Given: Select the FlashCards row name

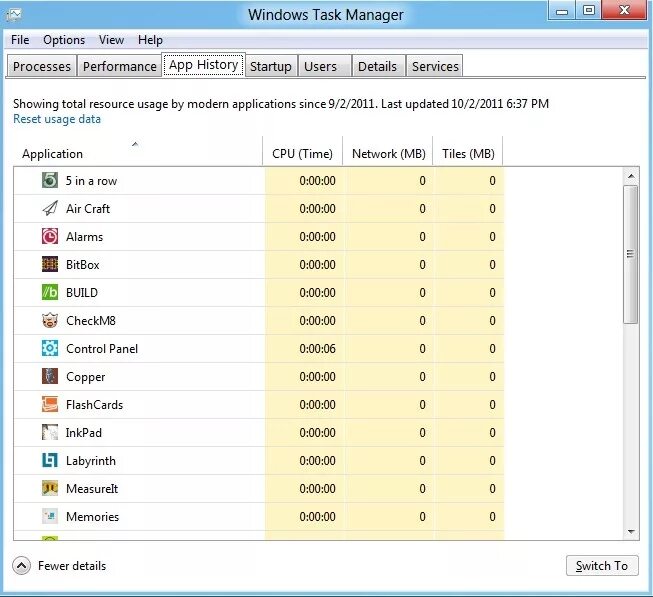Looking at the screenshot, I should [95, 405].
